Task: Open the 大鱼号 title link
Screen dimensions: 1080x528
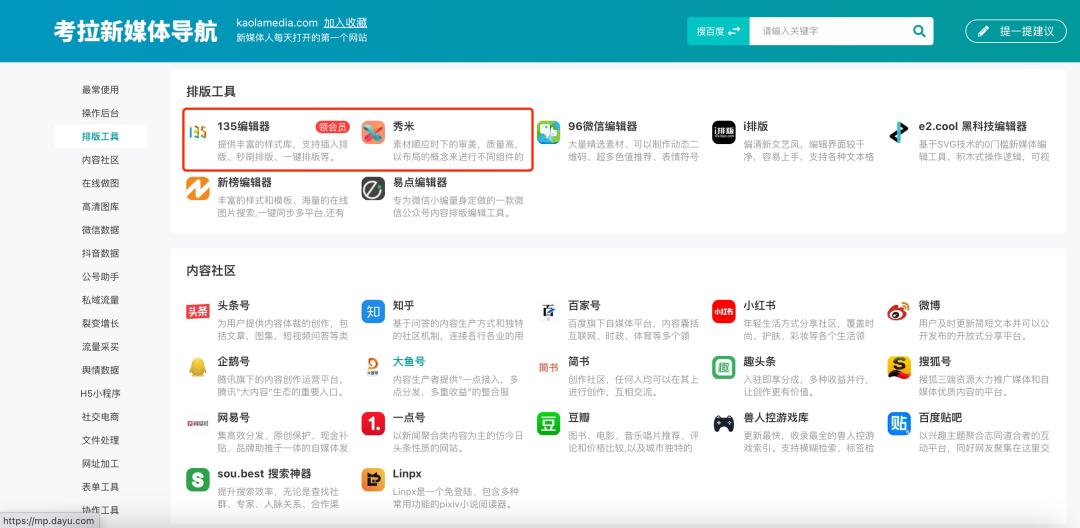Action: pos(409,361)
